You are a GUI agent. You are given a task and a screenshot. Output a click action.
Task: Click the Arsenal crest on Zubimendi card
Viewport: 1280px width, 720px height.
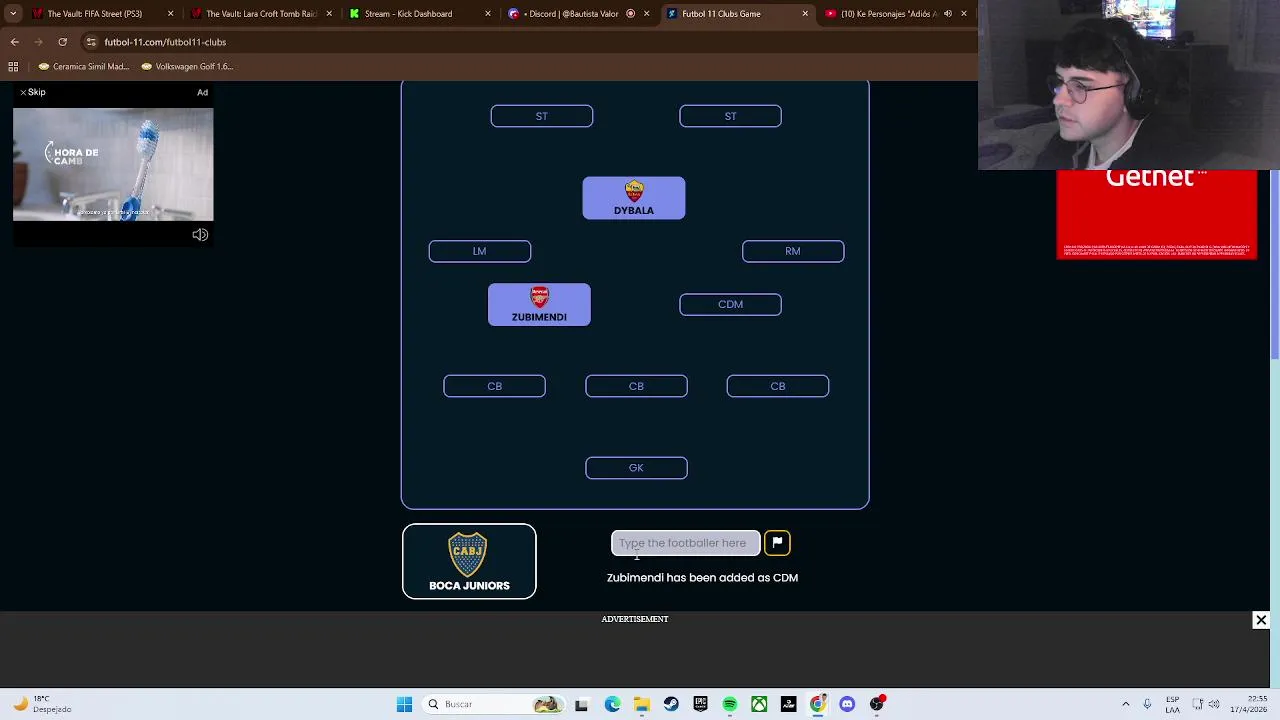(x=539, y=297)
